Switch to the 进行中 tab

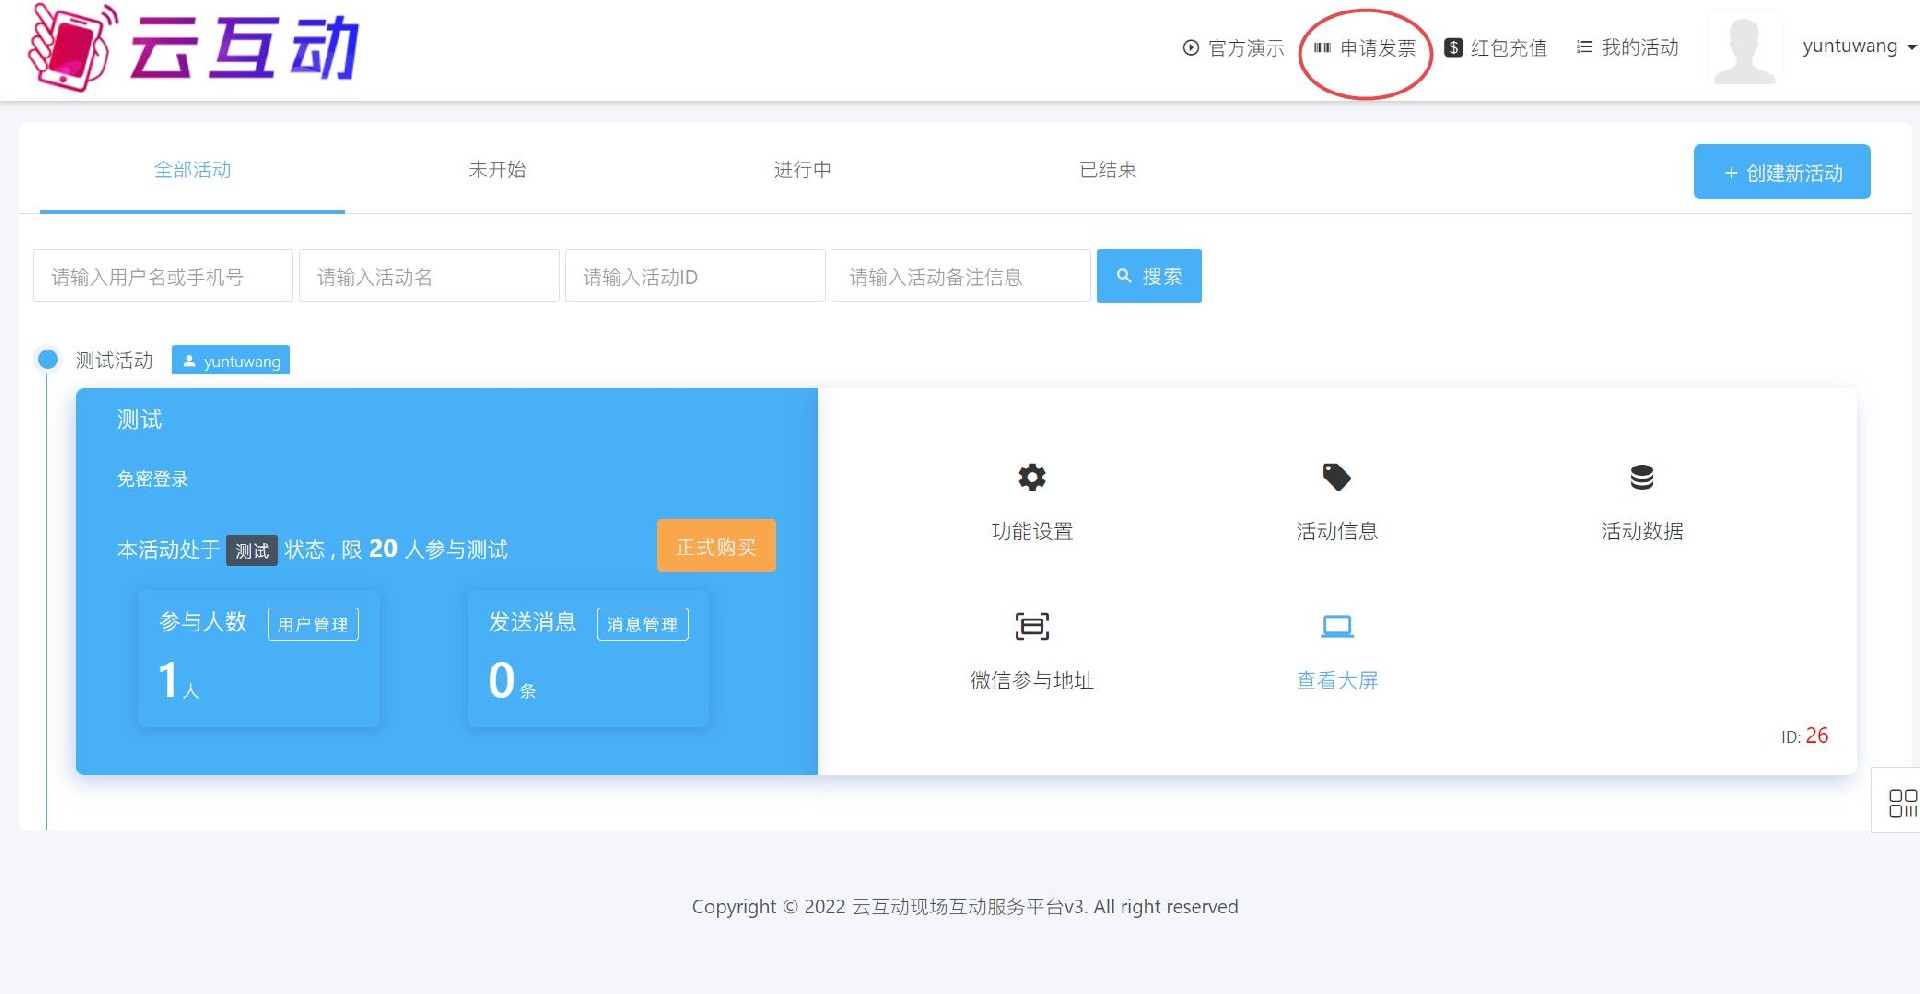click(x=802, y=170)
